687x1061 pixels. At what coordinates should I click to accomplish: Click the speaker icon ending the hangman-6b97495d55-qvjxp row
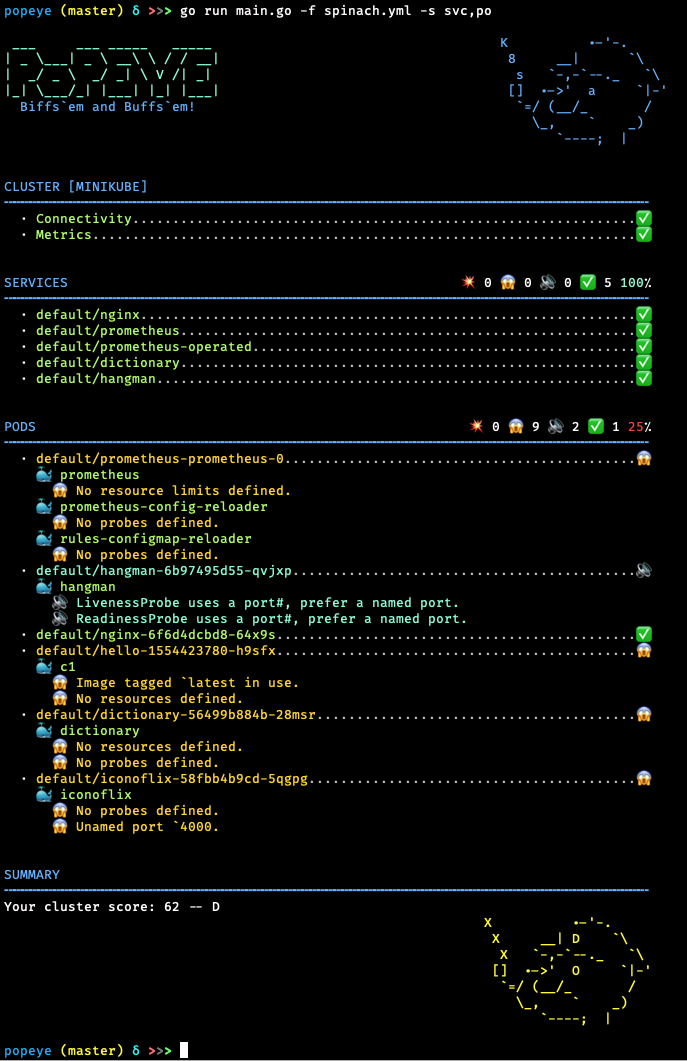644,570
